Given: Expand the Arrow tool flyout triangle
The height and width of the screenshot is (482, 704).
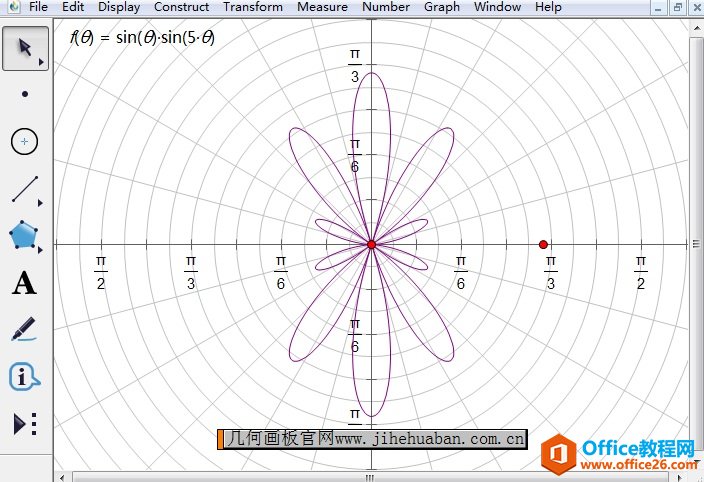Looking at the screenshot, I should pos(41,62).
